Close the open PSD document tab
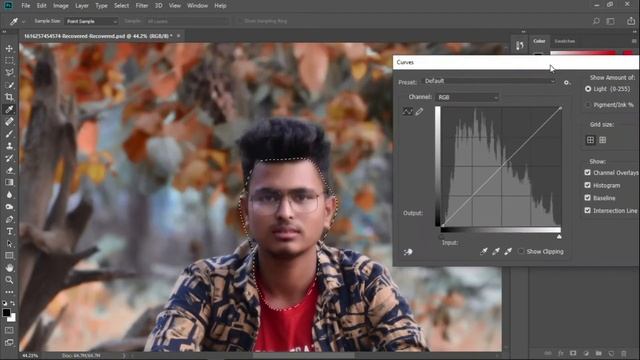Image resolution: width=640 pixels, height=360 pixels. point(178,36)
